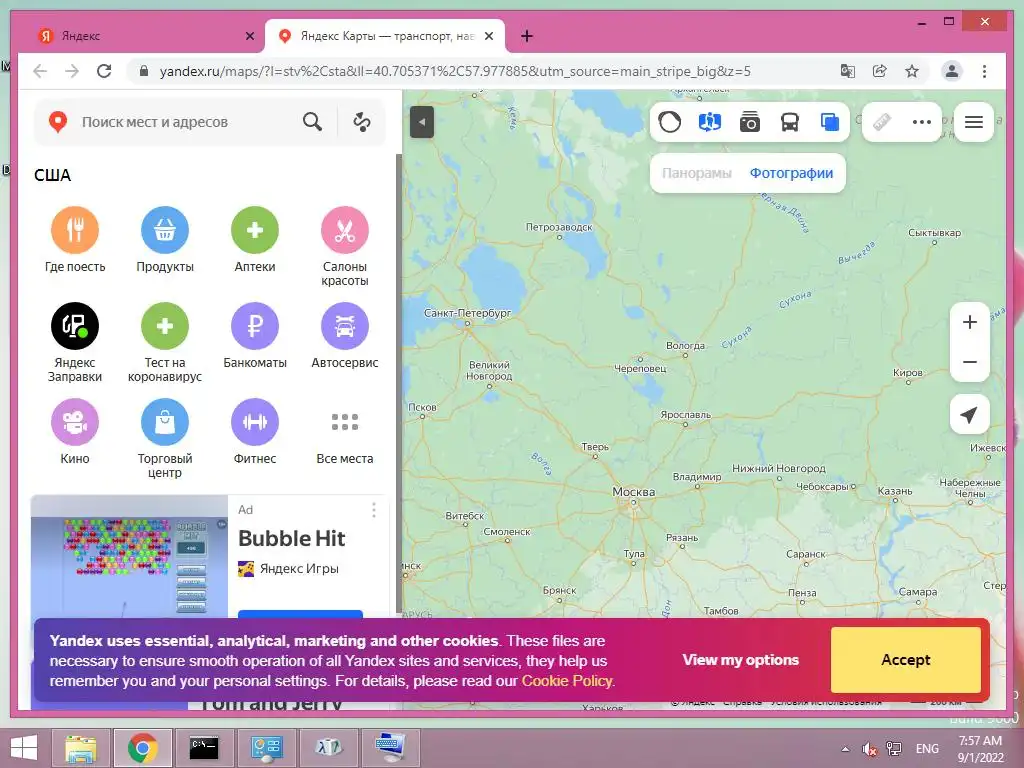
Task: Select the 'Фитнес' fitness category icon
Action: pyautogui.click(x=255, y=422)
